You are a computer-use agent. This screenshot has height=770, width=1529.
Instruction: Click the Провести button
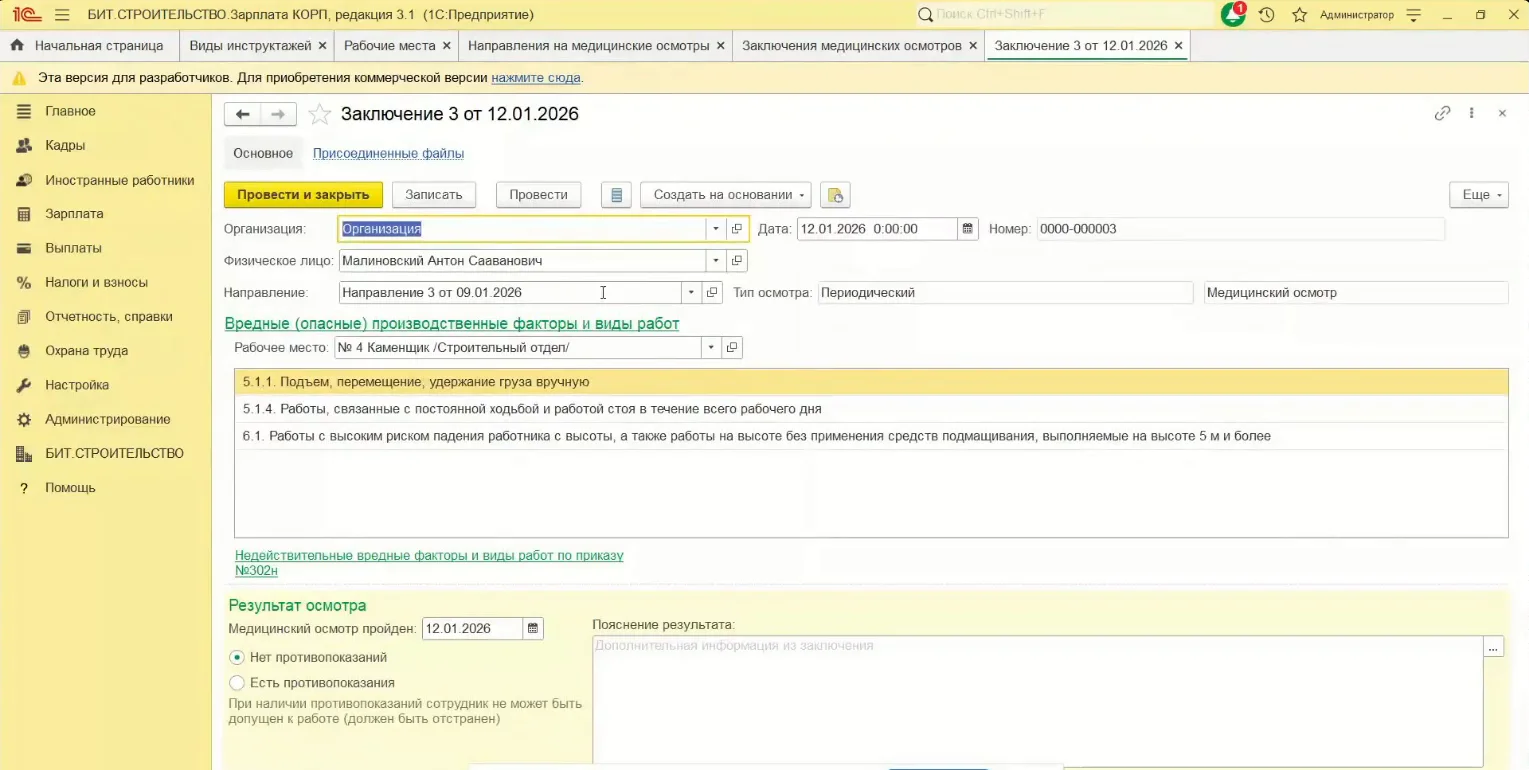(538, 195)
